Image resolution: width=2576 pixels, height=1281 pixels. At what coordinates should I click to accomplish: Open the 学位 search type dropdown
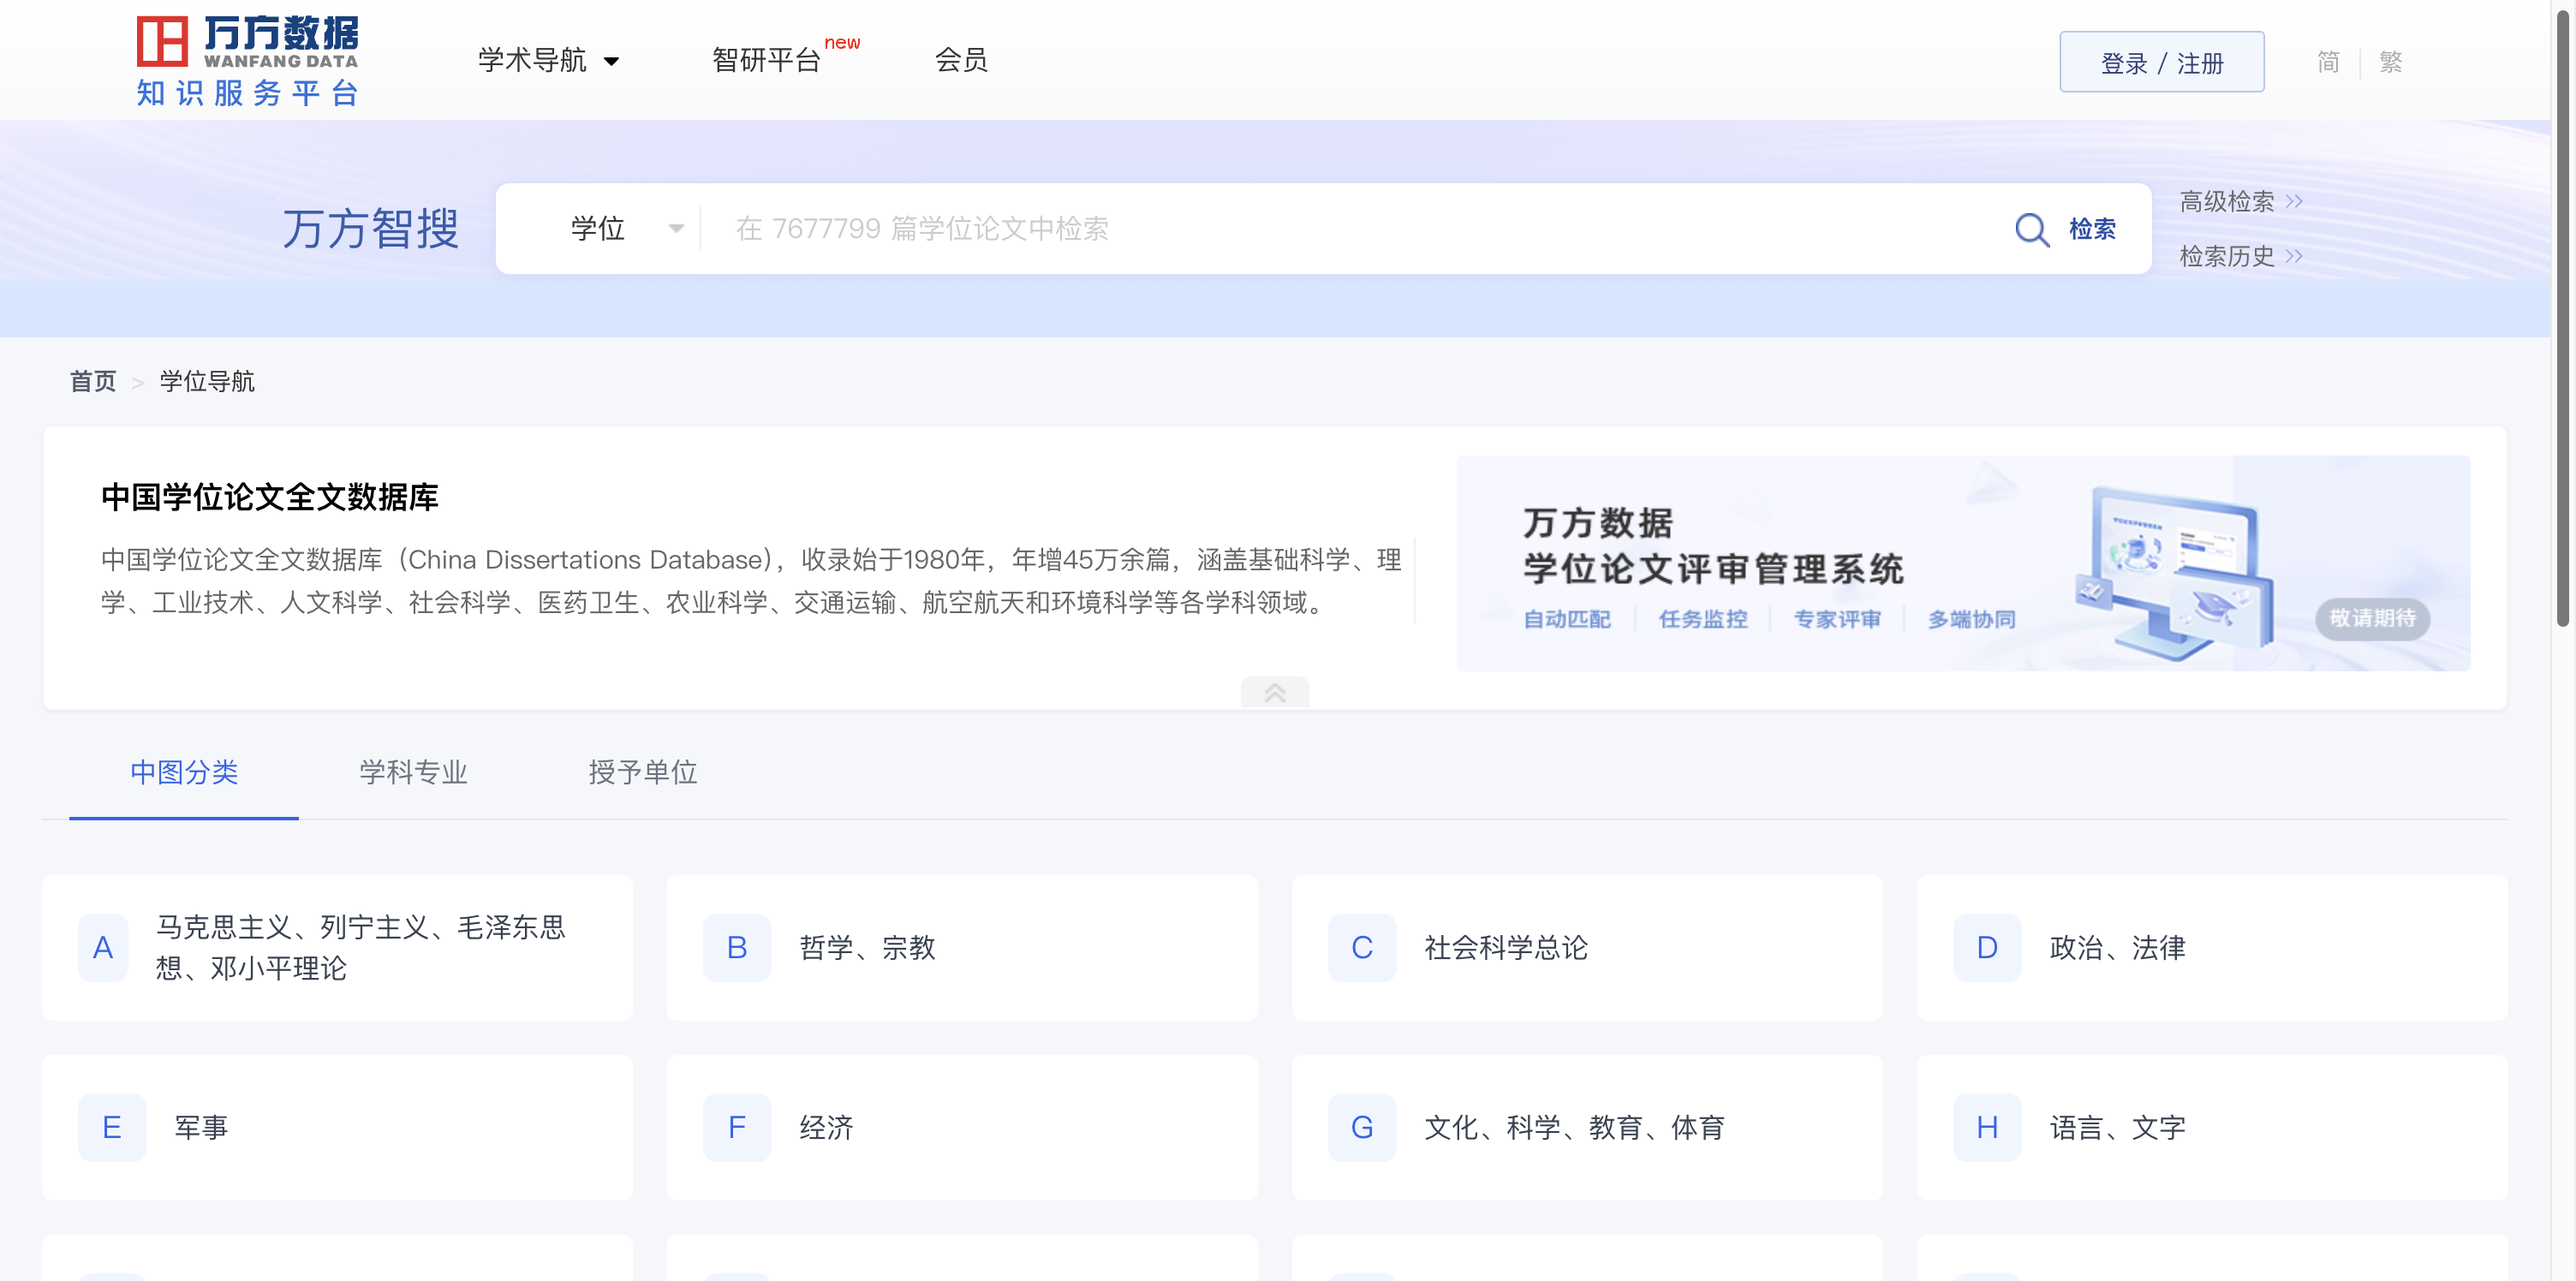coord(627,229)
